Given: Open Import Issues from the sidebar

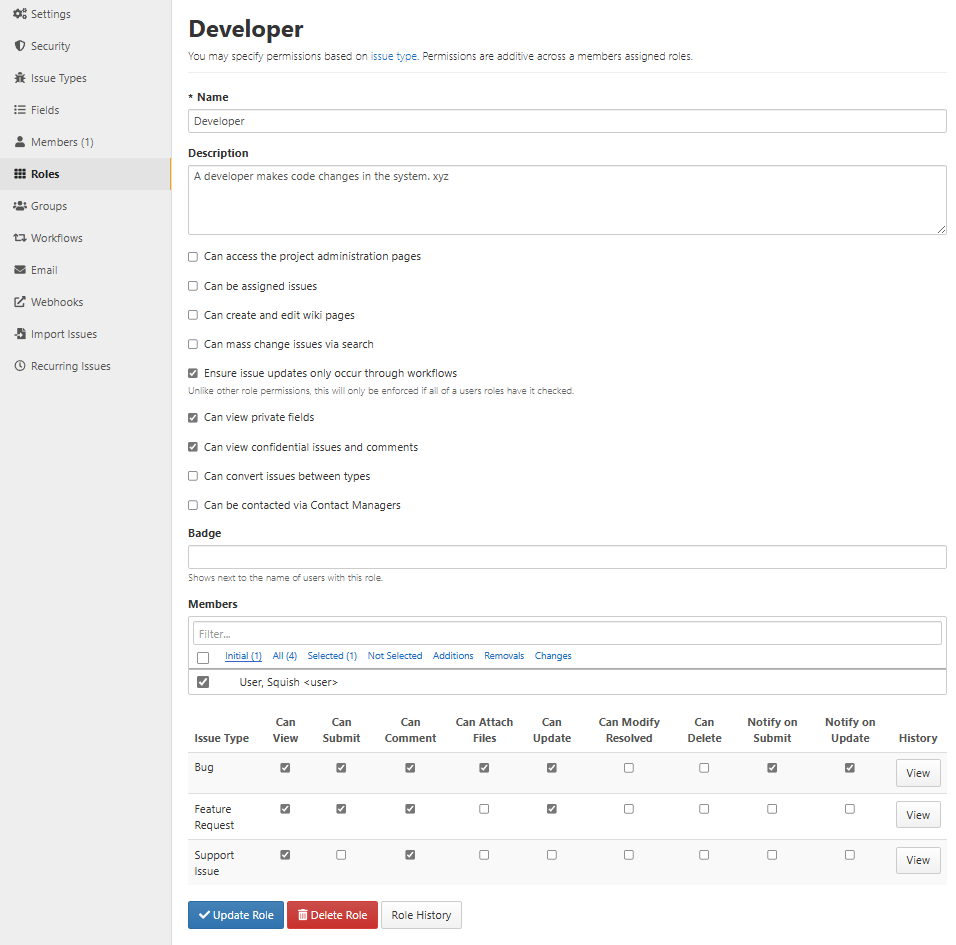Looking at the screenshot, I should (64, 334).
